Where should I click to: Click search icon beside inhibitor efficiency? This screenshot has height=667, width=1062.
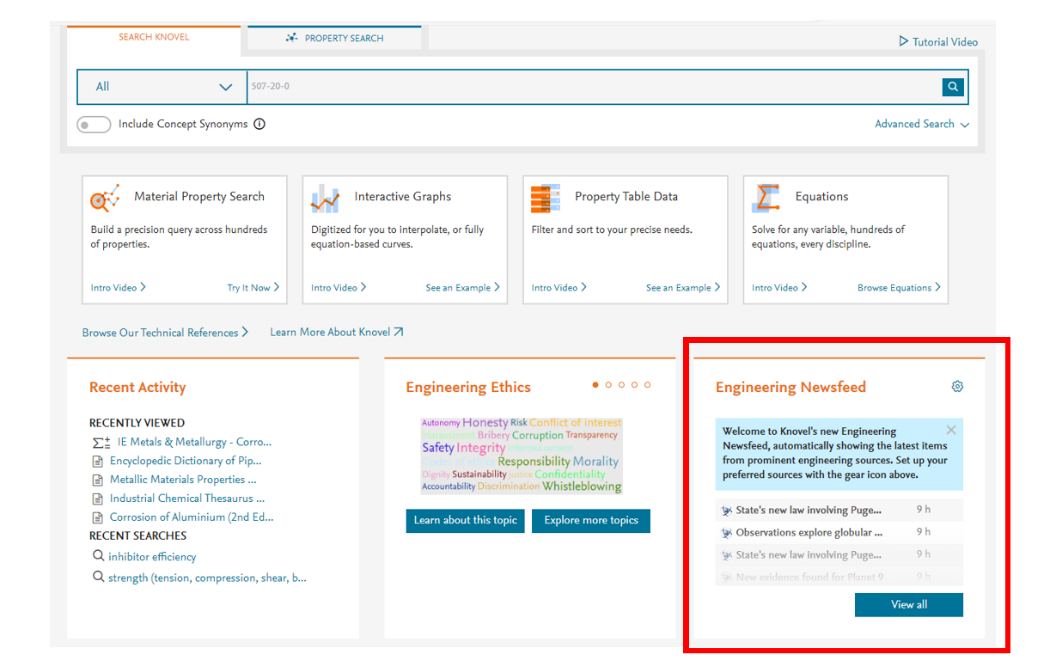click(x=98, y=556)
